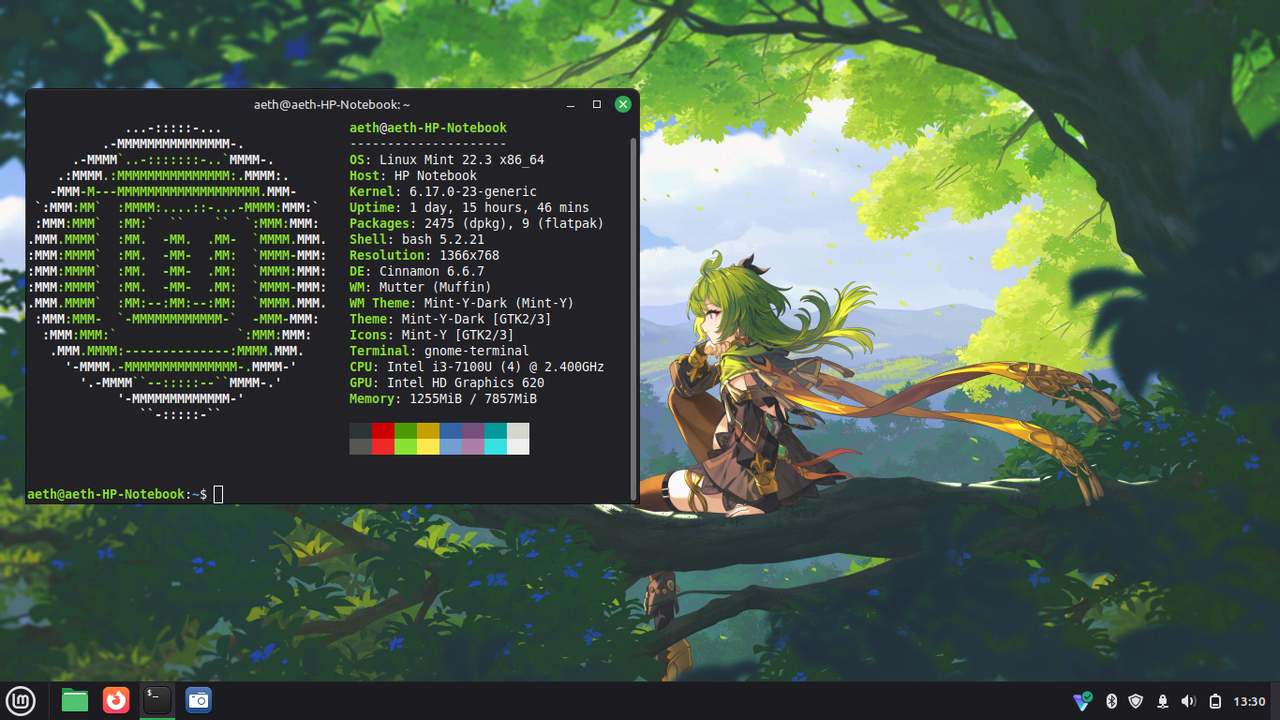
Task: Maximize the terminal window
Action: [597, 104]
